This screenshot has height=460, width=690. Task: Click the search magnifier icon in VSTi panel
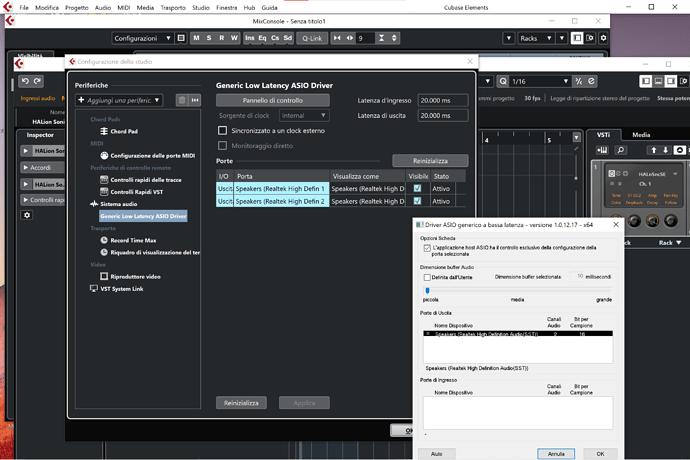click(620, 150)
